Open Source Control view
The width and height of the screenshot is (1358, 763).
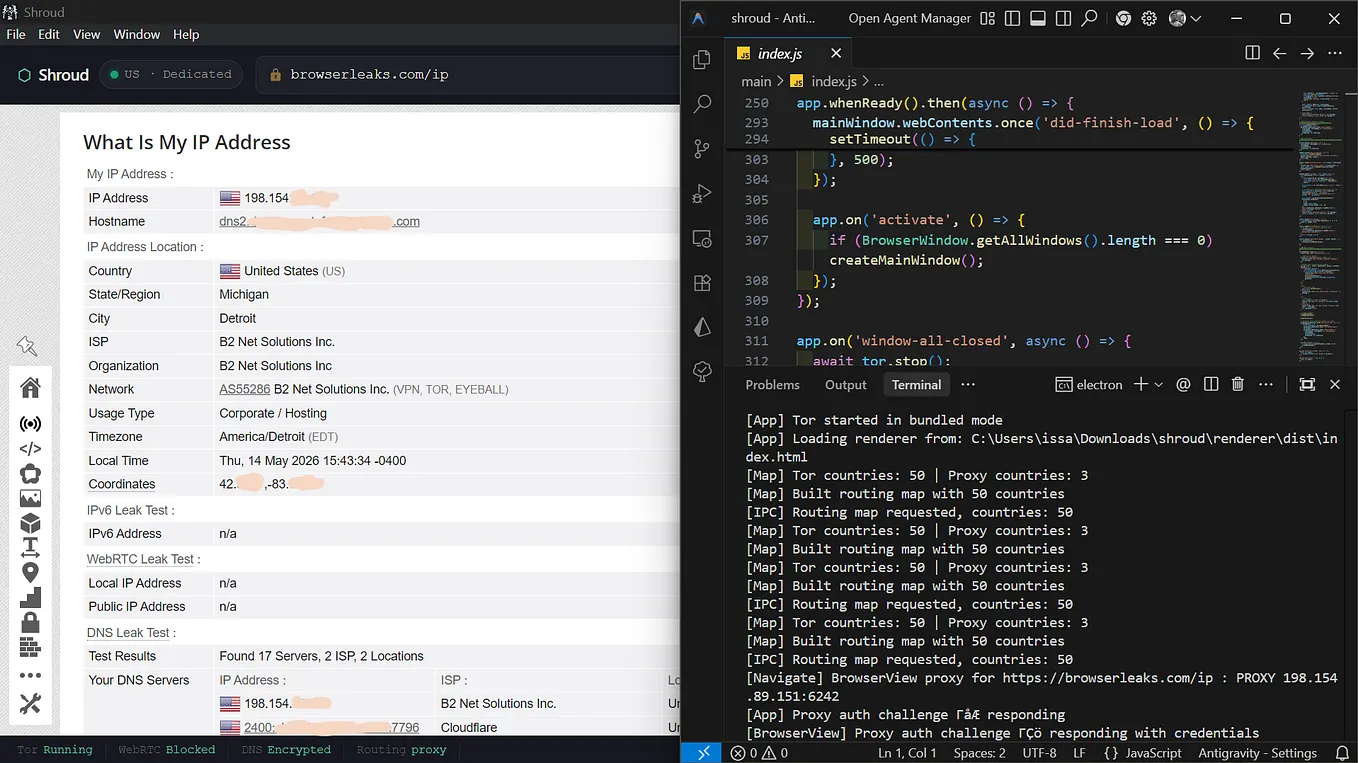[702, 149]
